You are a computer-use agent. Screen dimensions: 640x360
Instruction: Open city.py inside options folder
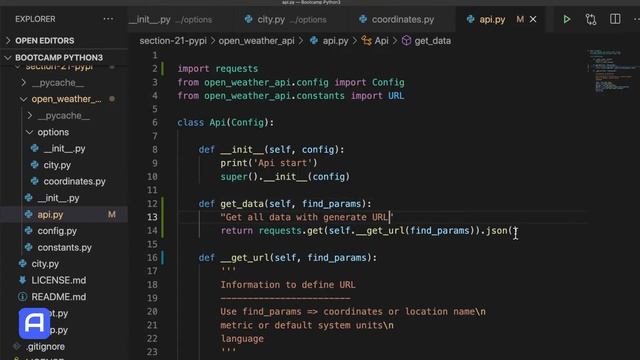point(57,165)
